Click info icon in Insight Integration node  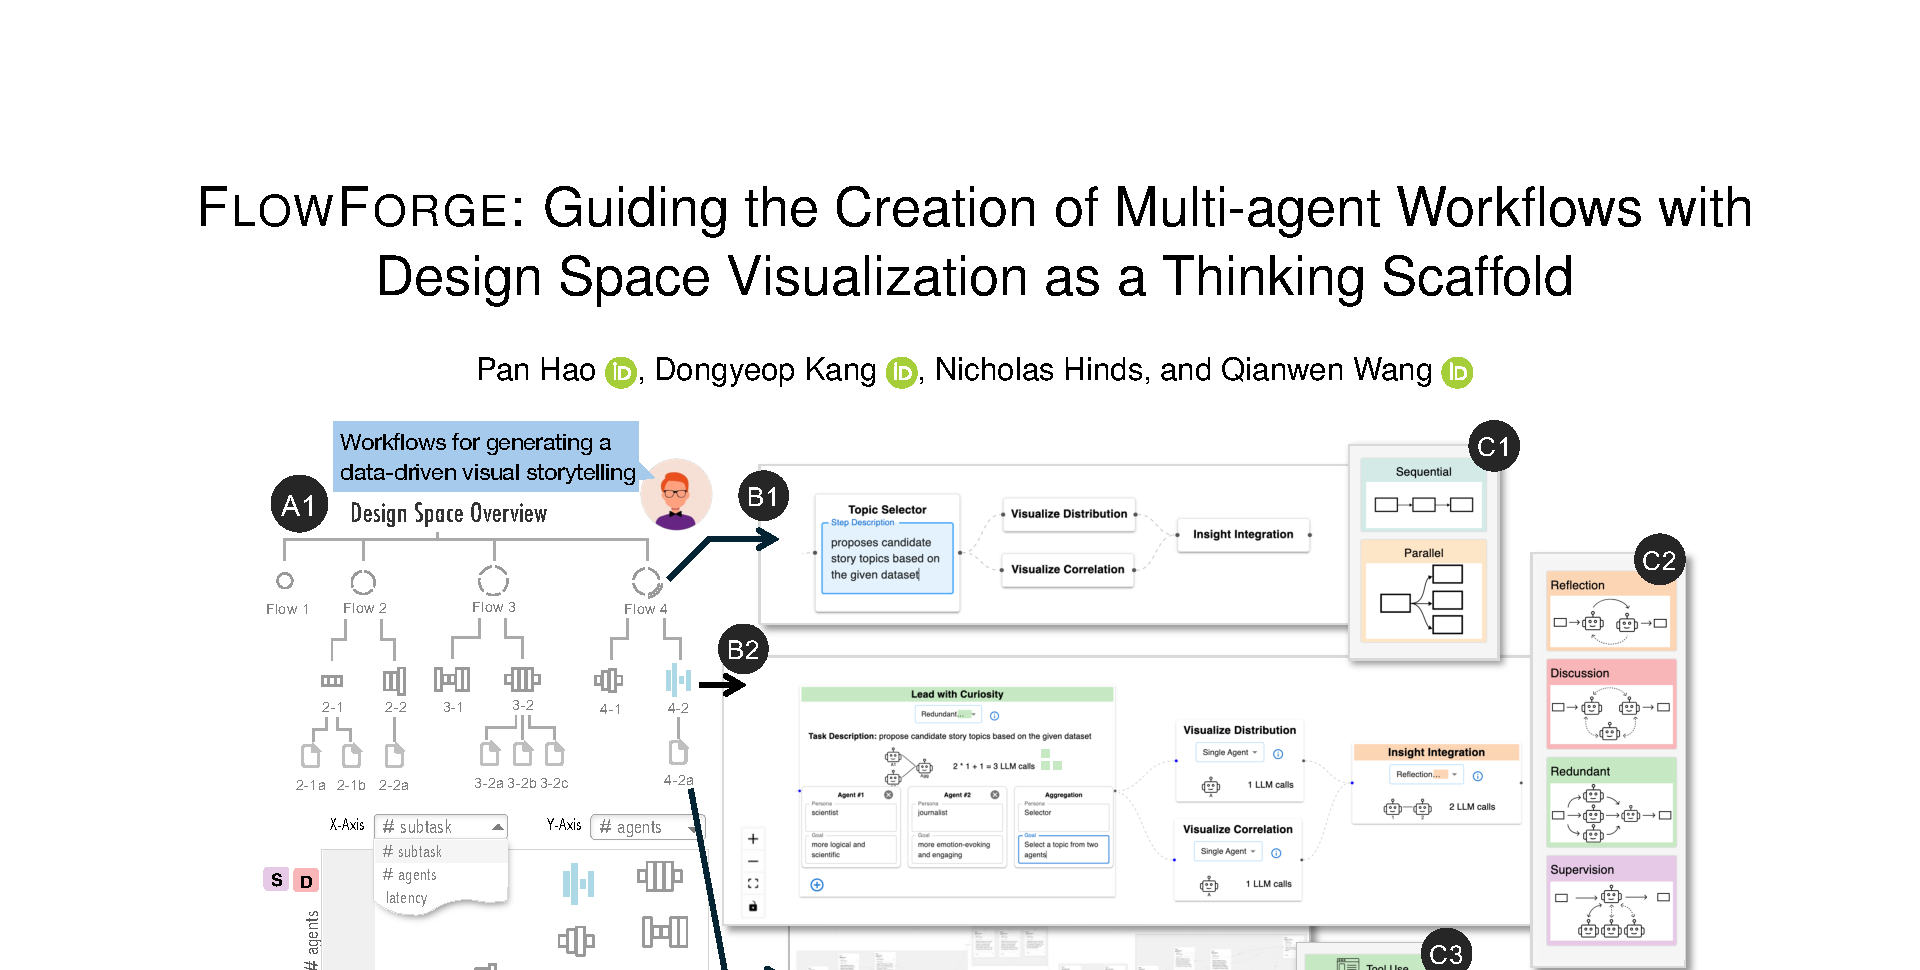(1478, 776)
